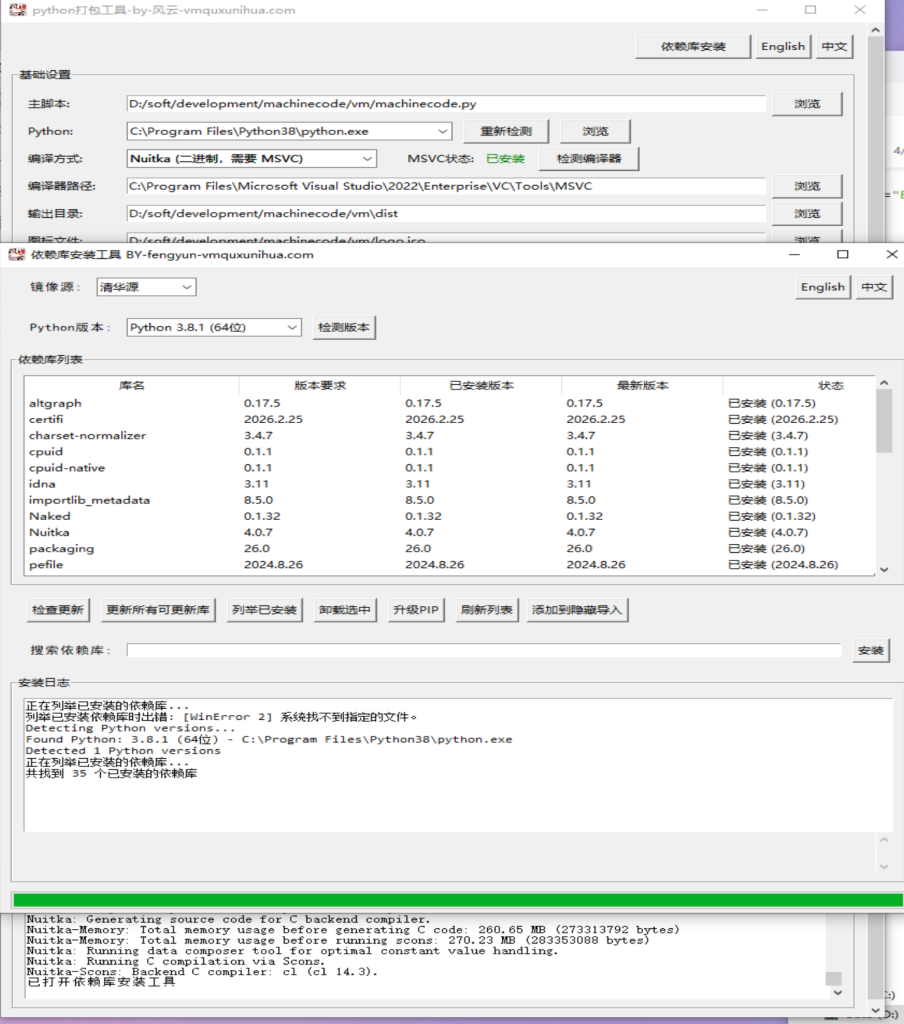
Task: Click 检查更新 to check for updates
Action: (x=57, y=609)
